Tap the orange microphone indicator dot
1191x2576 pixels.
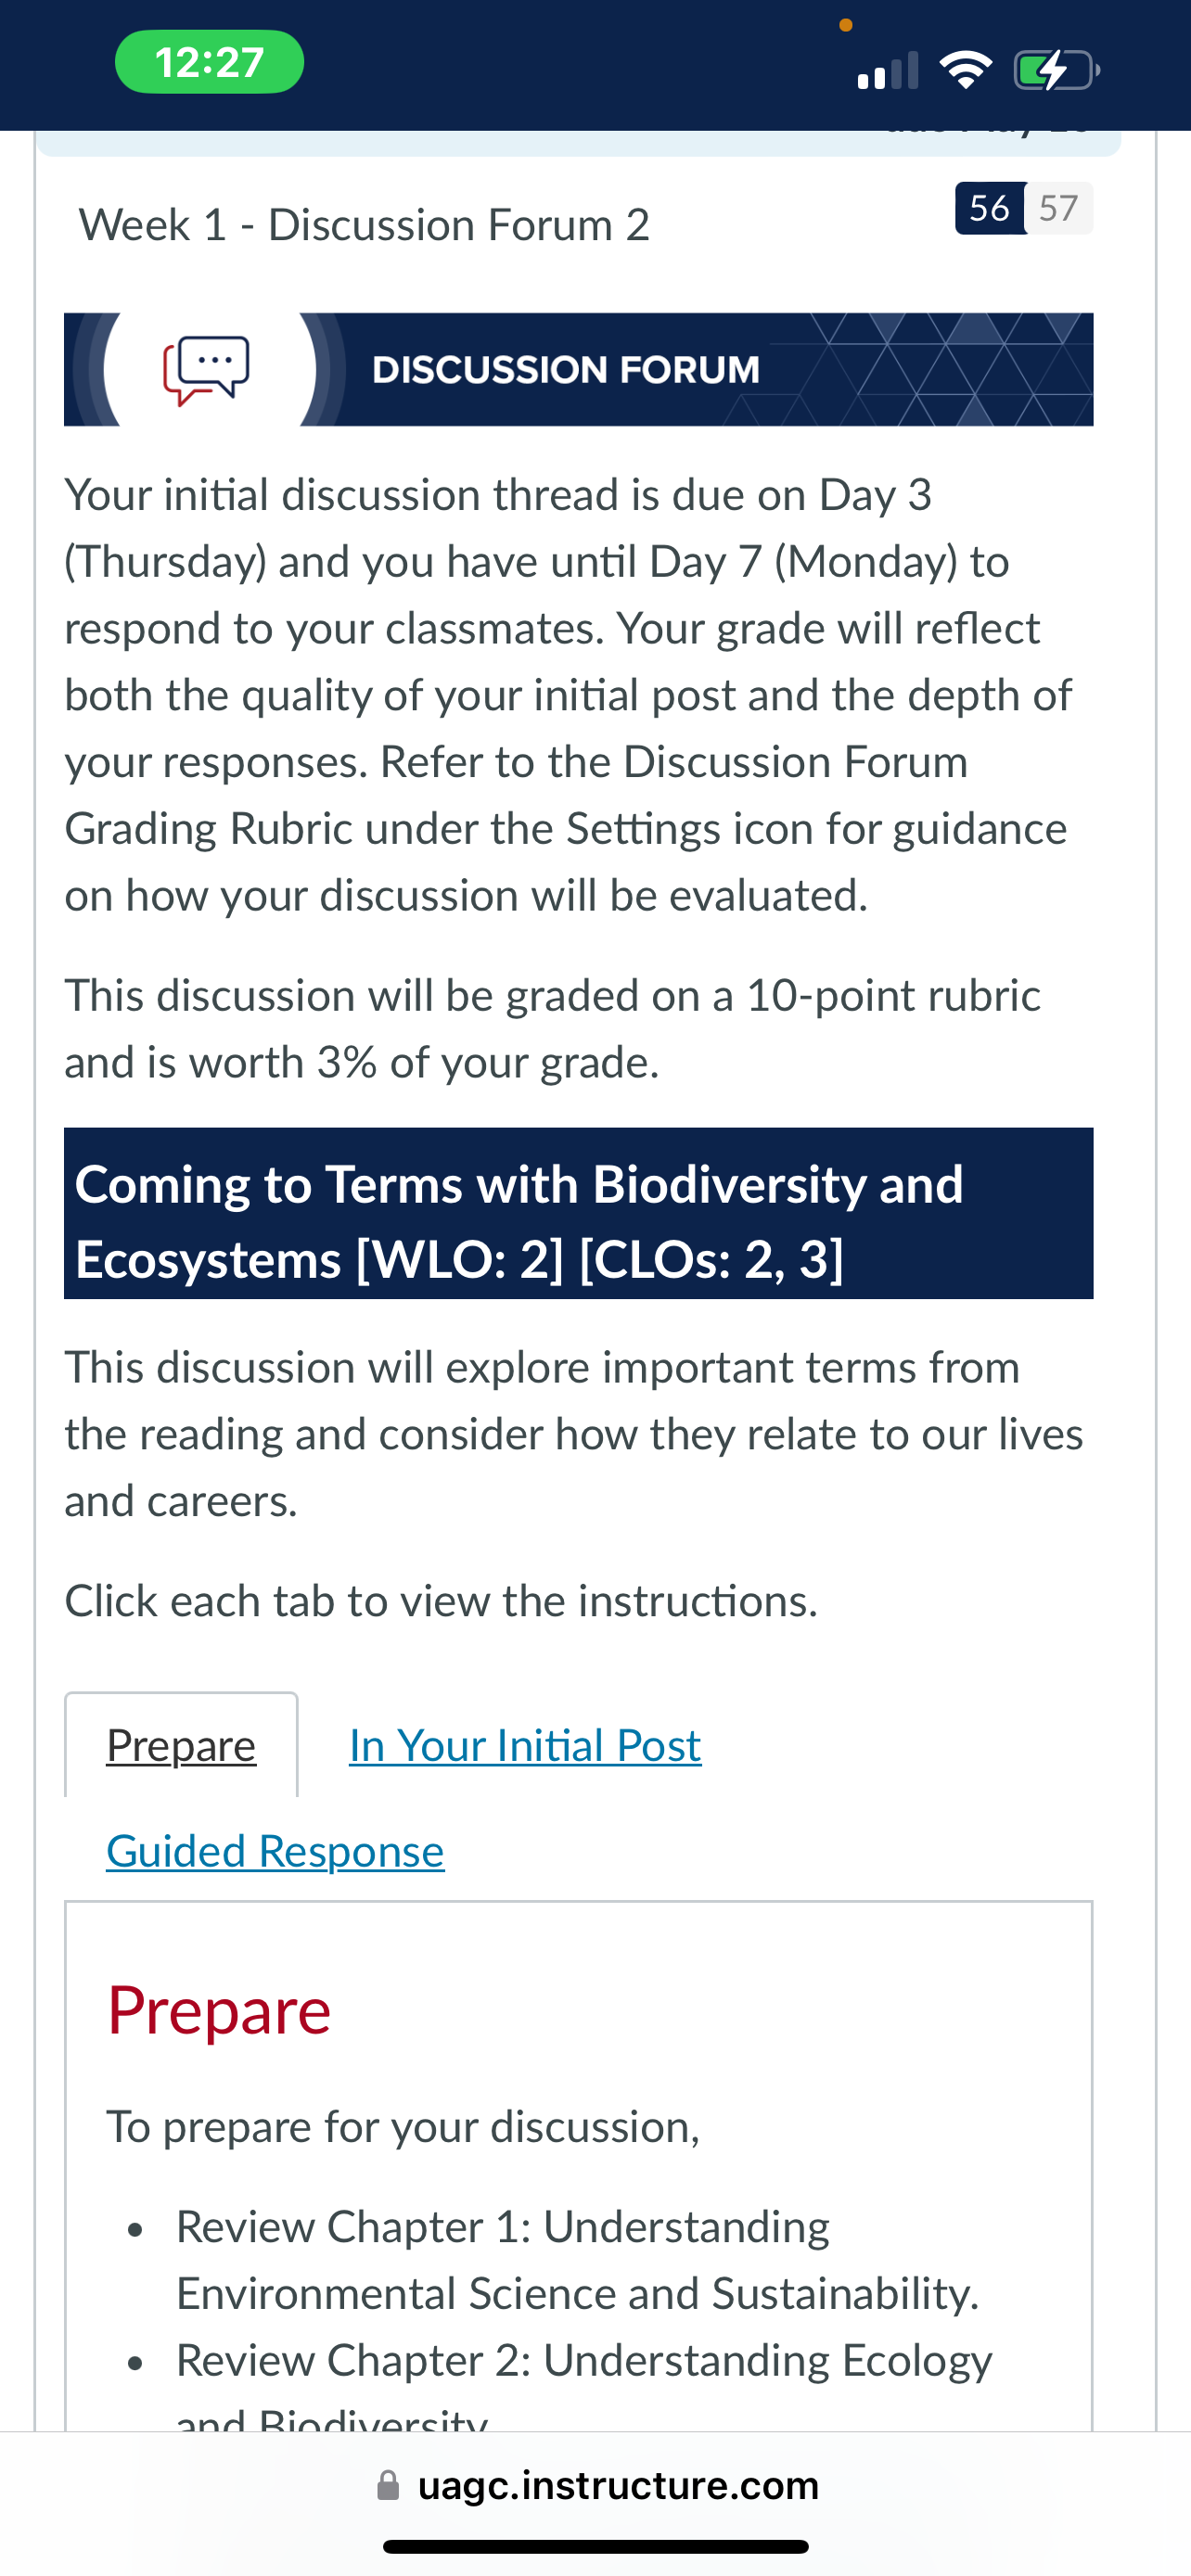(x=846, y=25)
